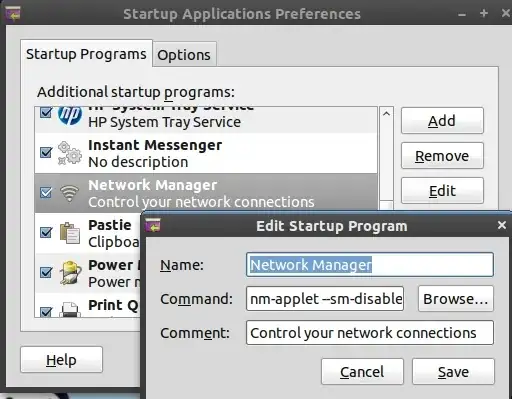This screenshot has height=399, width=512.
Task: Maximize the Startup Applications Preferences window
Action: pyautogui.click(x=484, y=13)
